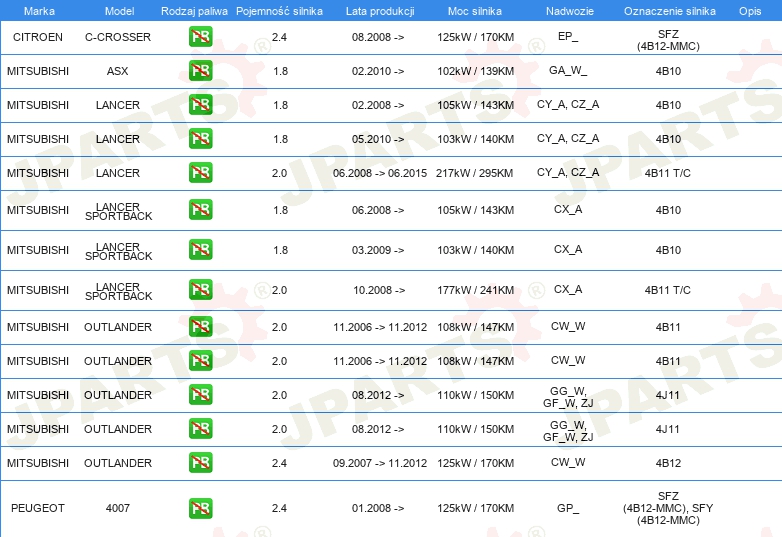Click the GA_W_ body code cell
Viewport: 782px width, 537px height.
tap(568, 70)
